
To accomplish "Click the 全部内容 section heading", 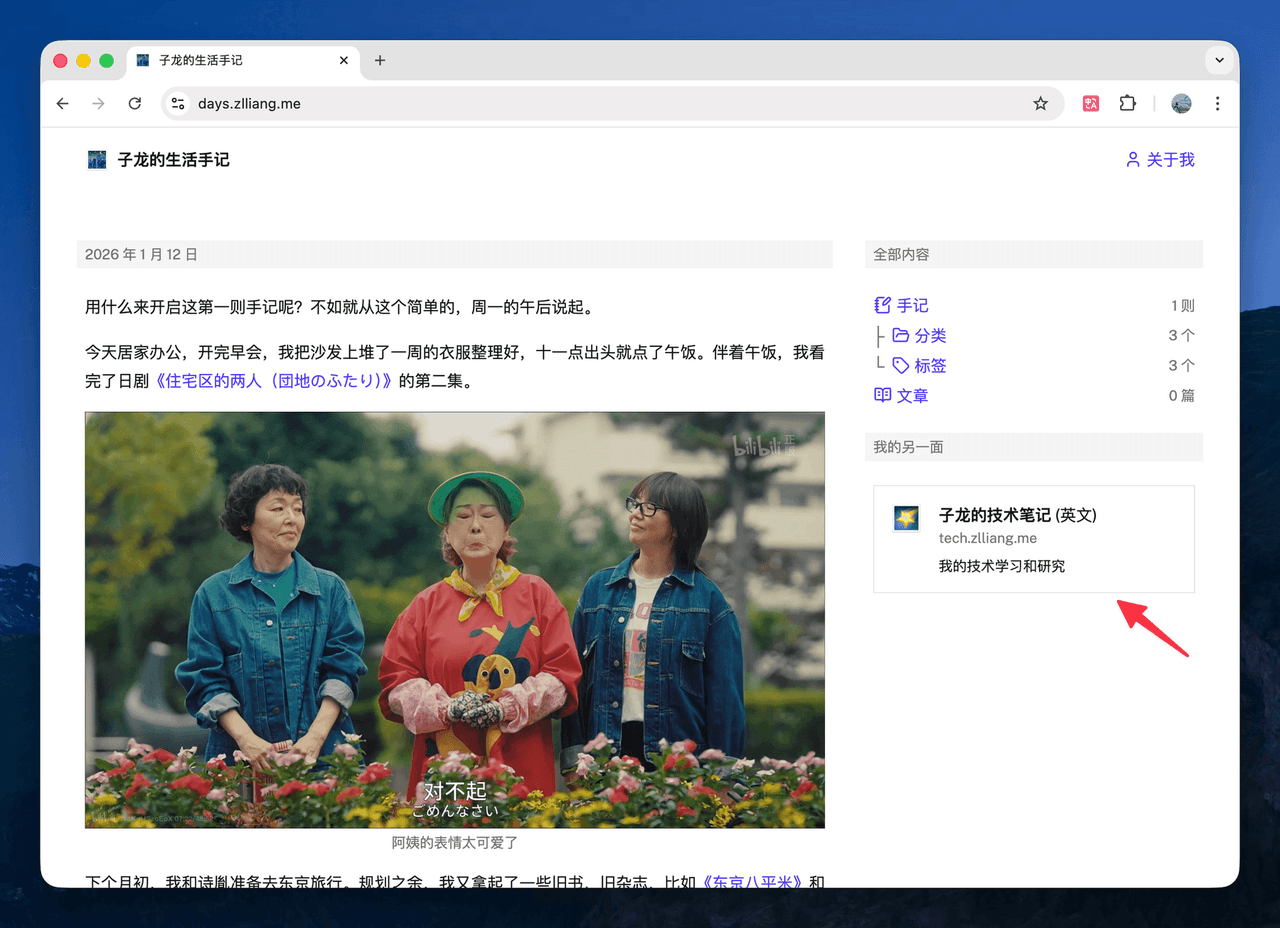I will (x=901, y=255).
